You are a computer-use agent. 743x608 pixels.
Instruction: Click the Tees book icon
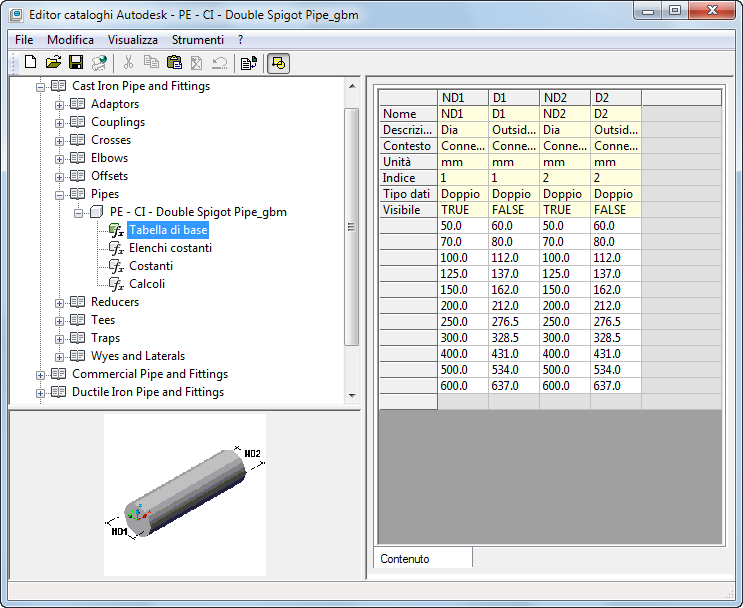pyautogui.click(x=78, y=320)
